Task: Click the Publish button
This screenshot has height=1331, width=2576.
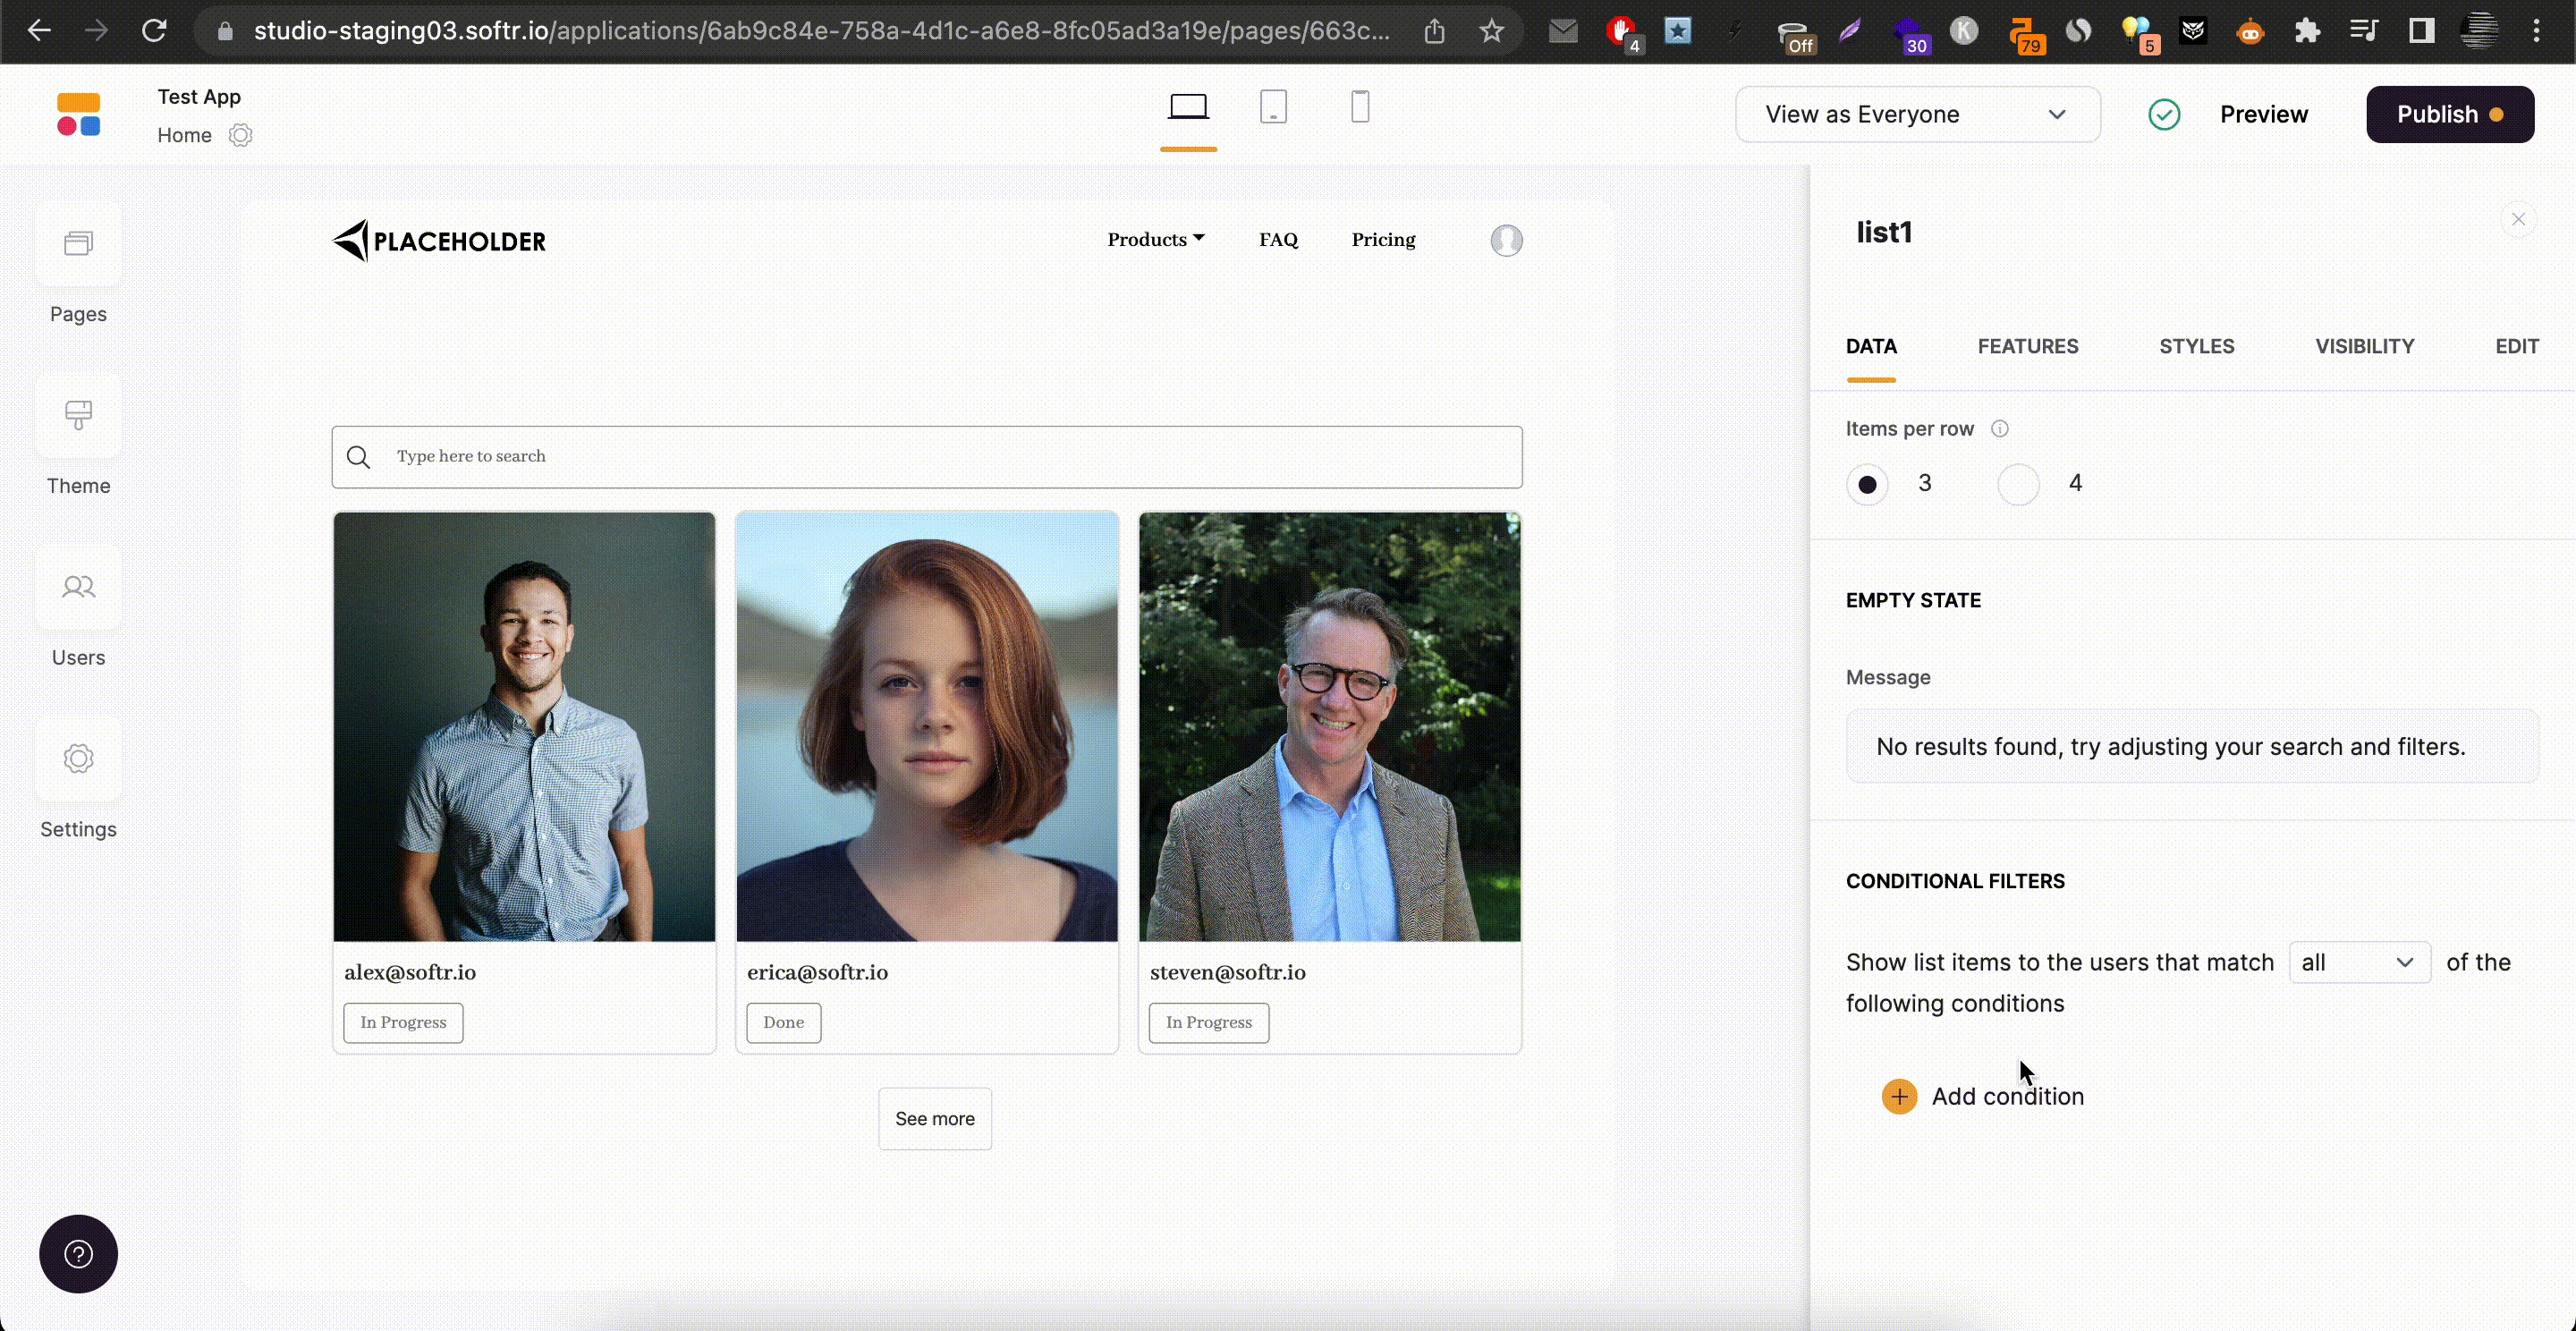Action: click(2449, 115)
